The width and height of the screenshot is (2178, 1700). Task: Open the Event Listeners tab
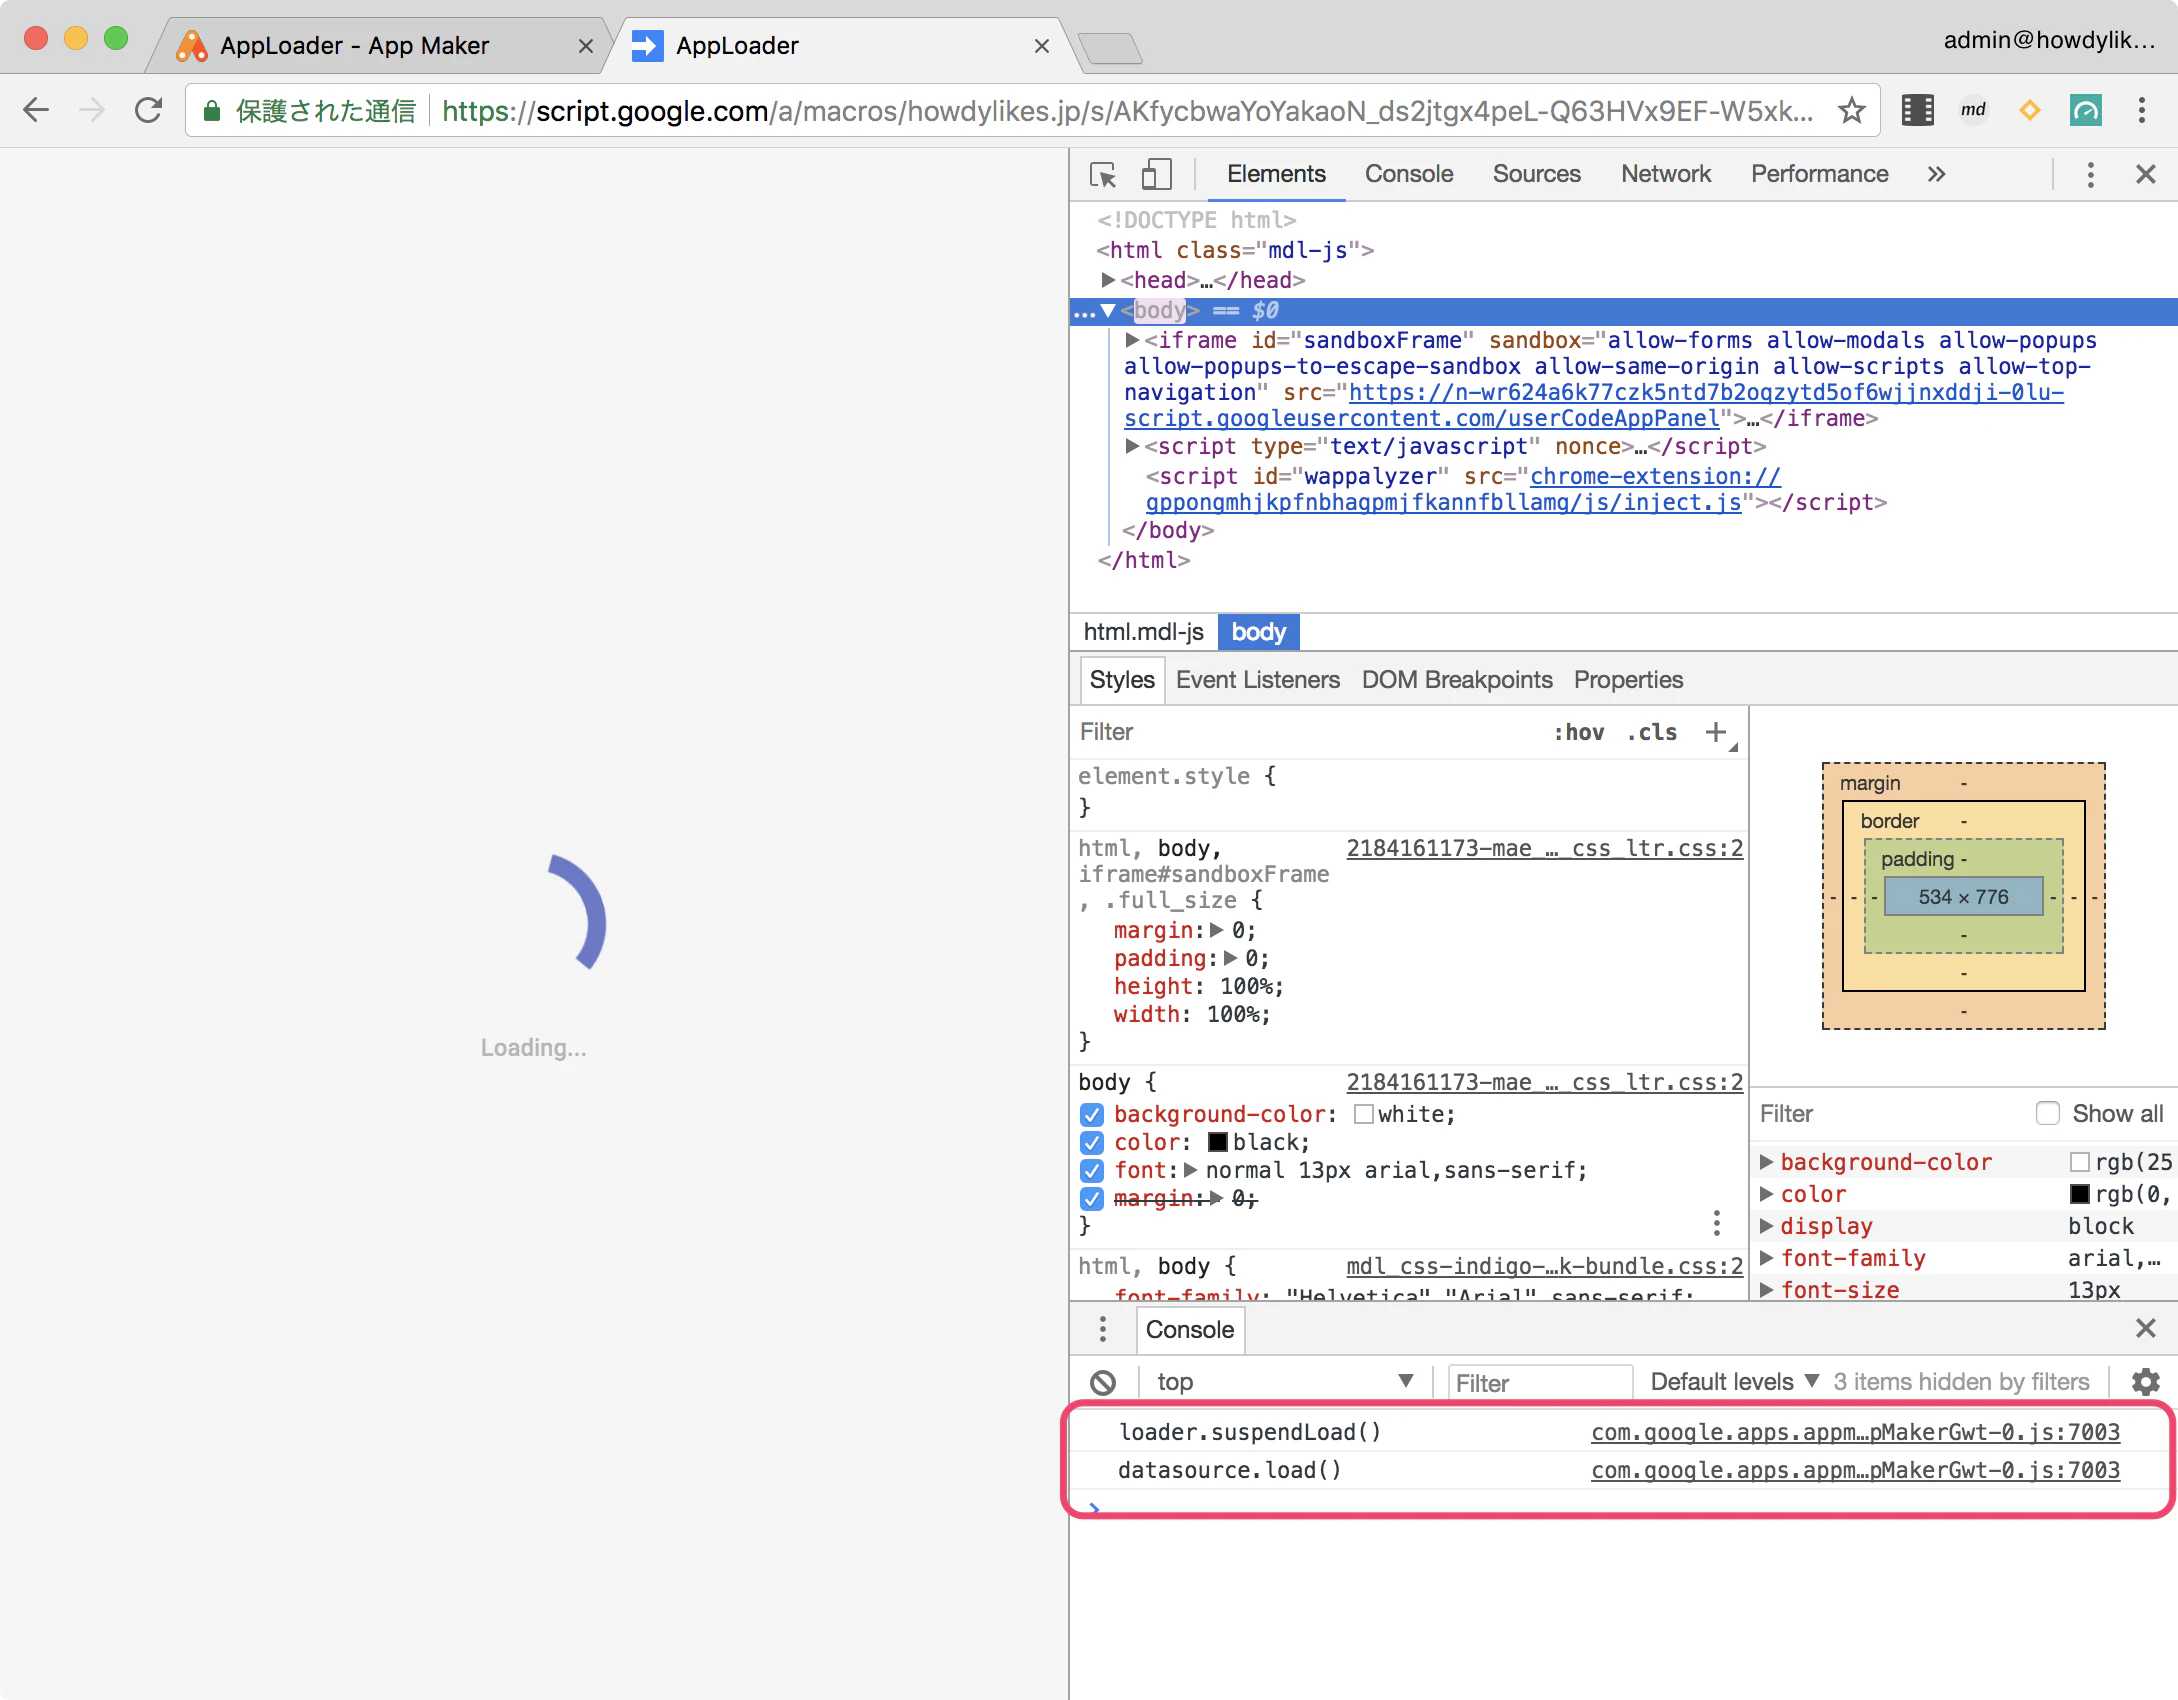1257,680
